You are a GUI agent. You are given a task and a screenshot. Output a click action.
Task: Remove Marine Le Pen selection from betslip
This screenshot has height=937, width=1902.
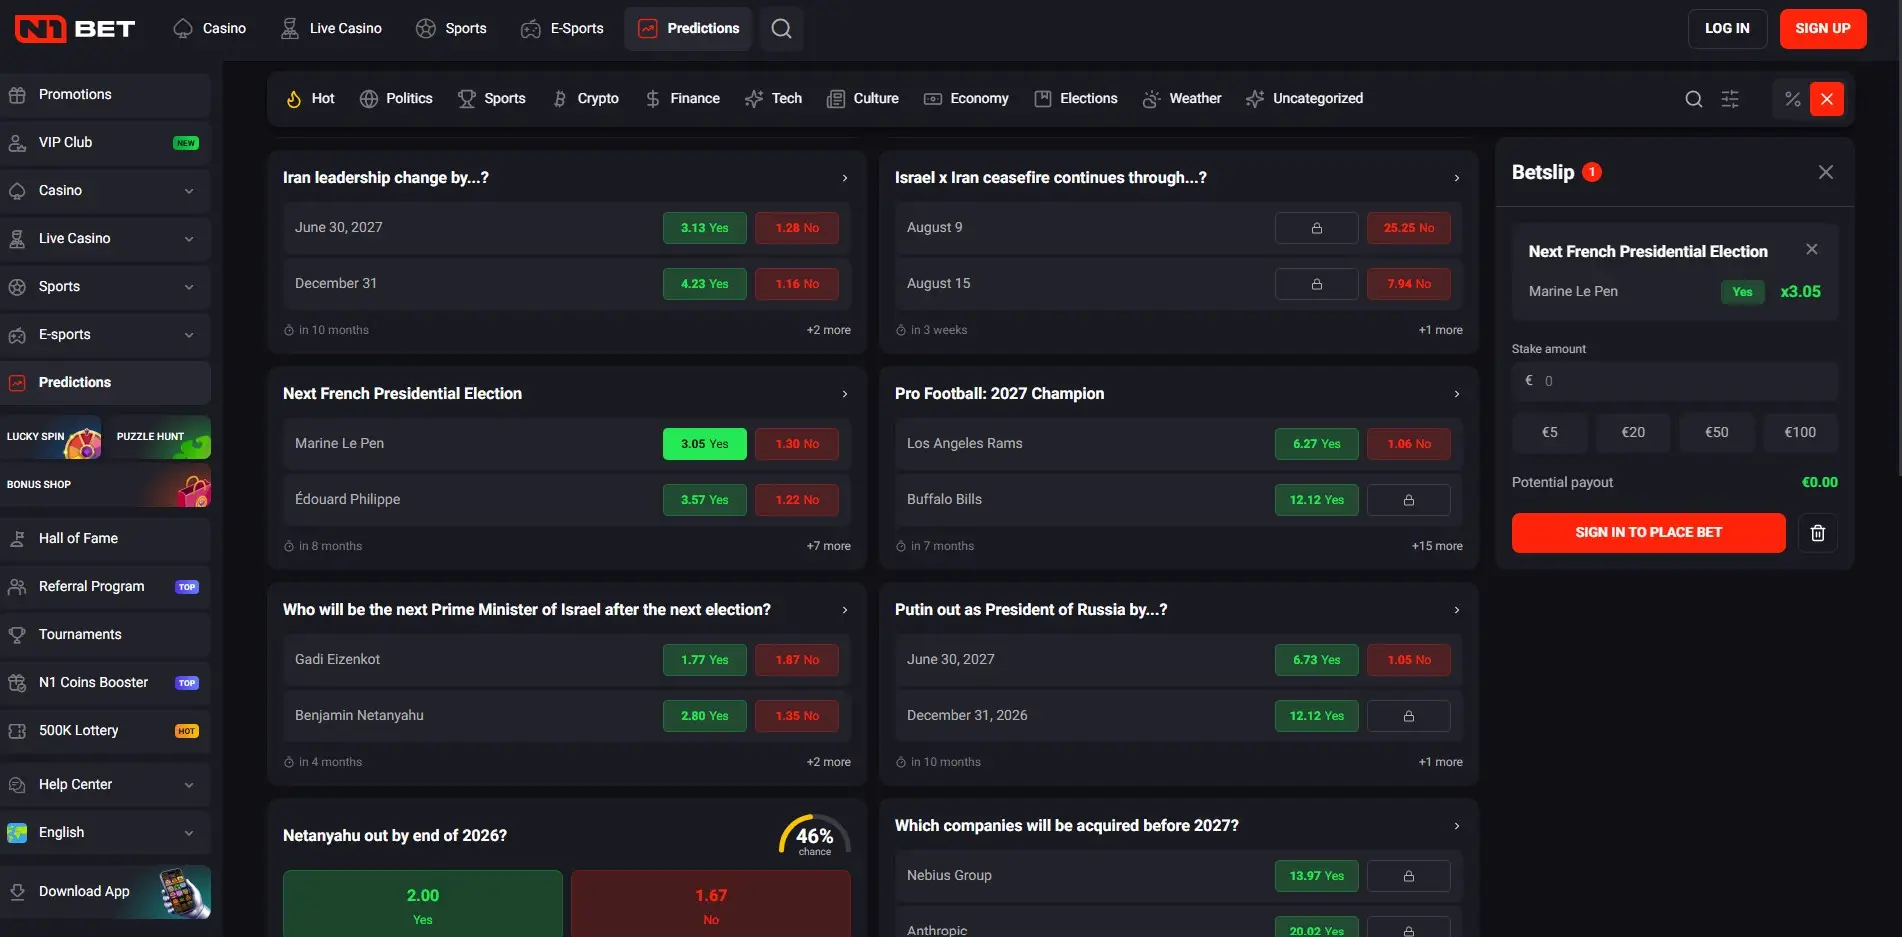coord(1812,249)
